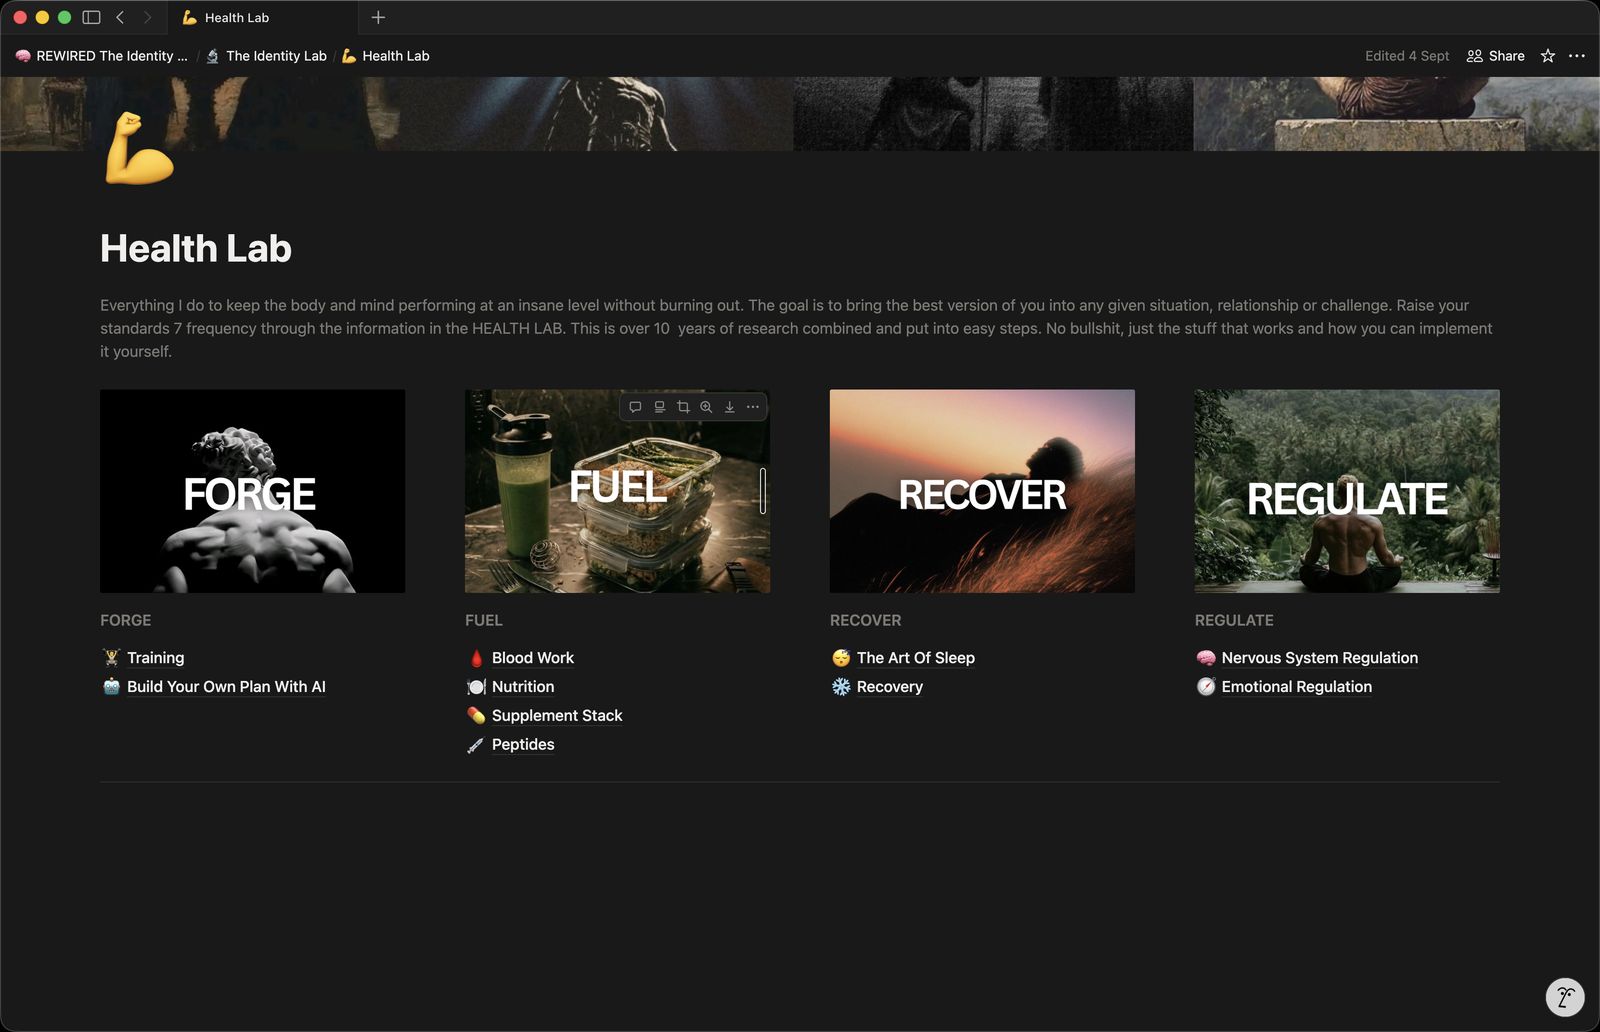Open the page options three-dot menu

(x=1577, y=56)
